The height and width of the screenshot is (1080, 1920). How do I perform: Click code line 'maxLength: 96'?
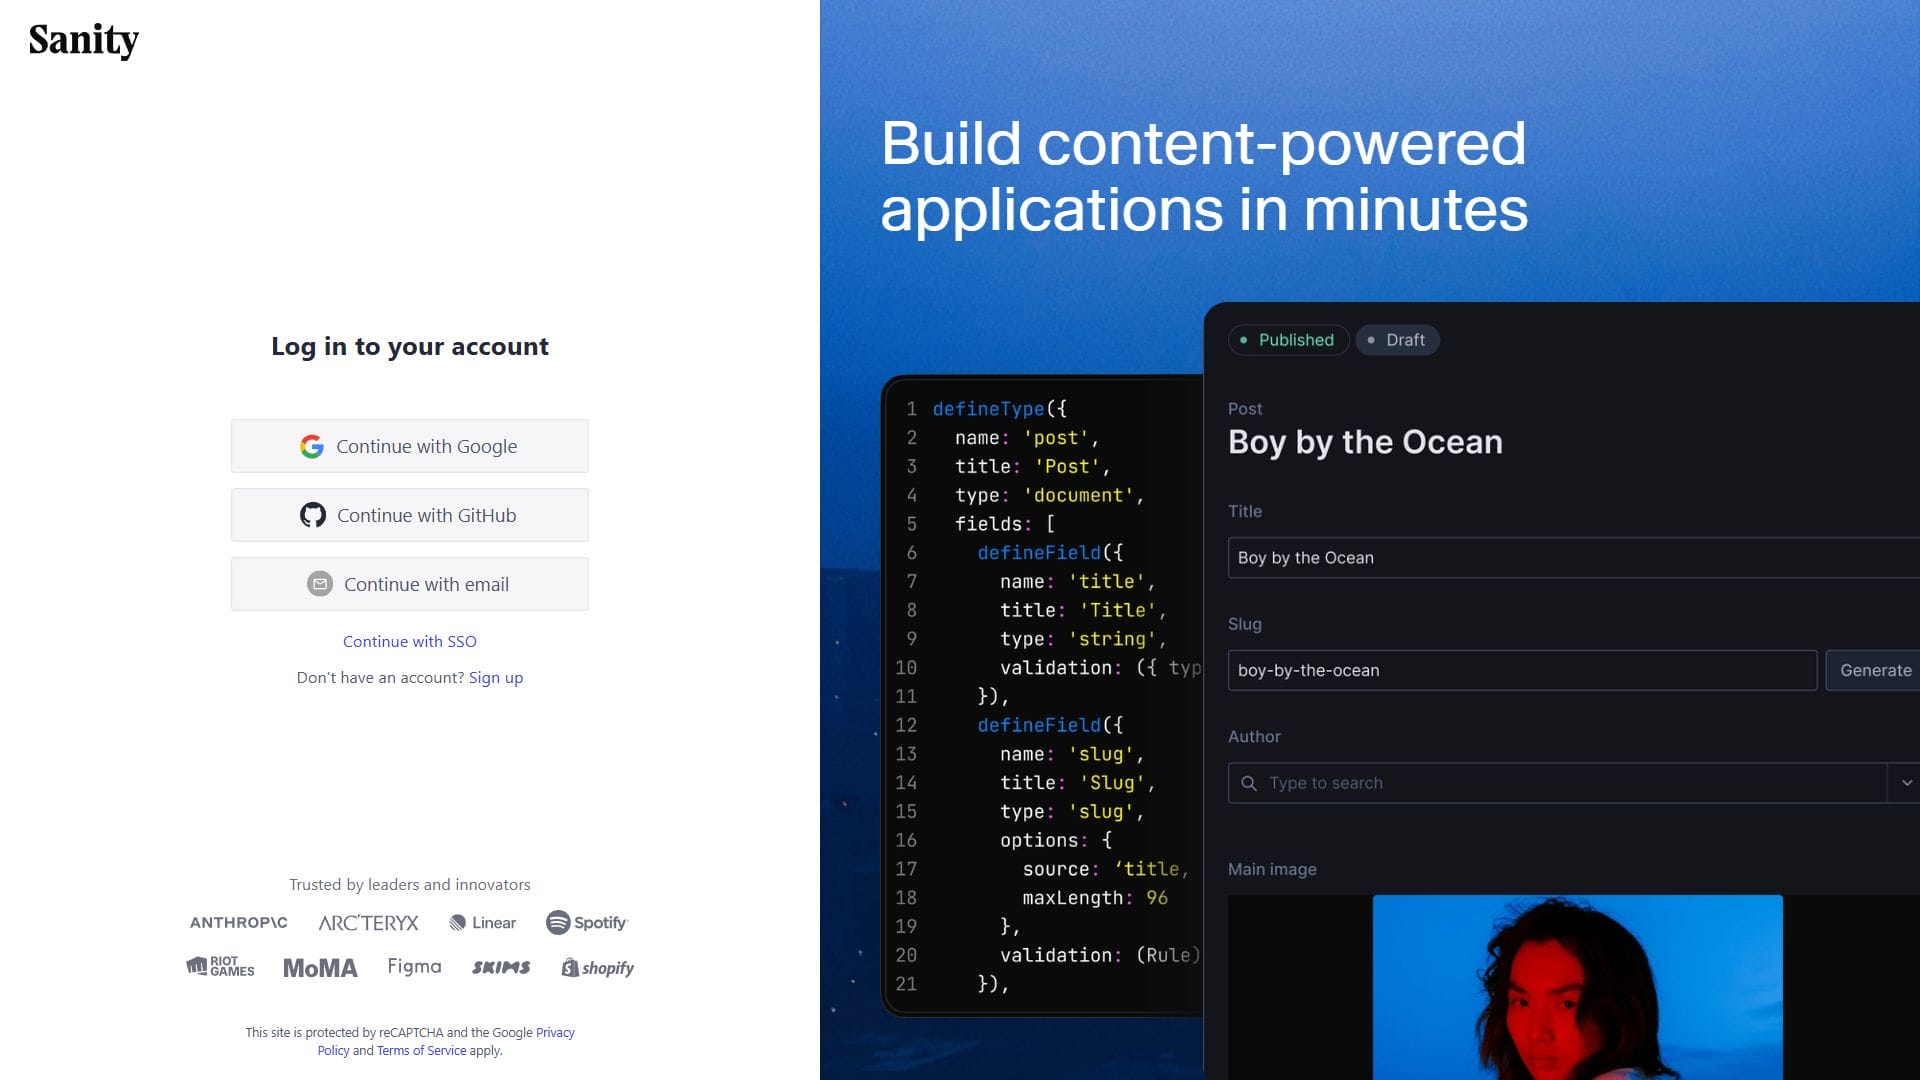(x=1095, y=898)
